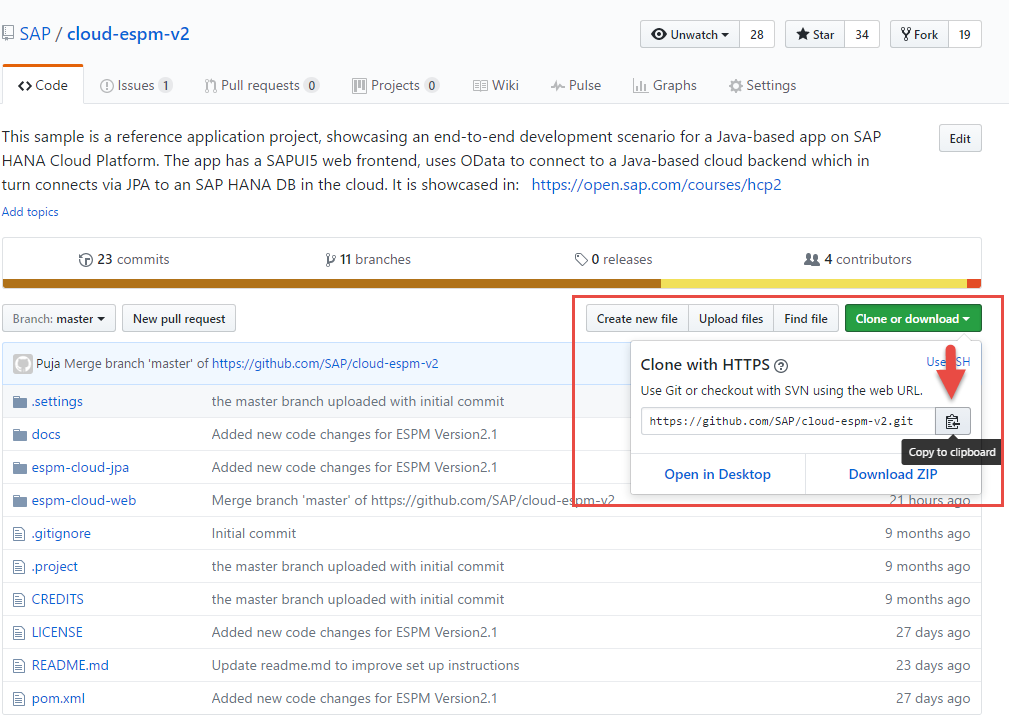
Task: Open the 4 contributors link
Action: [858, 260]
